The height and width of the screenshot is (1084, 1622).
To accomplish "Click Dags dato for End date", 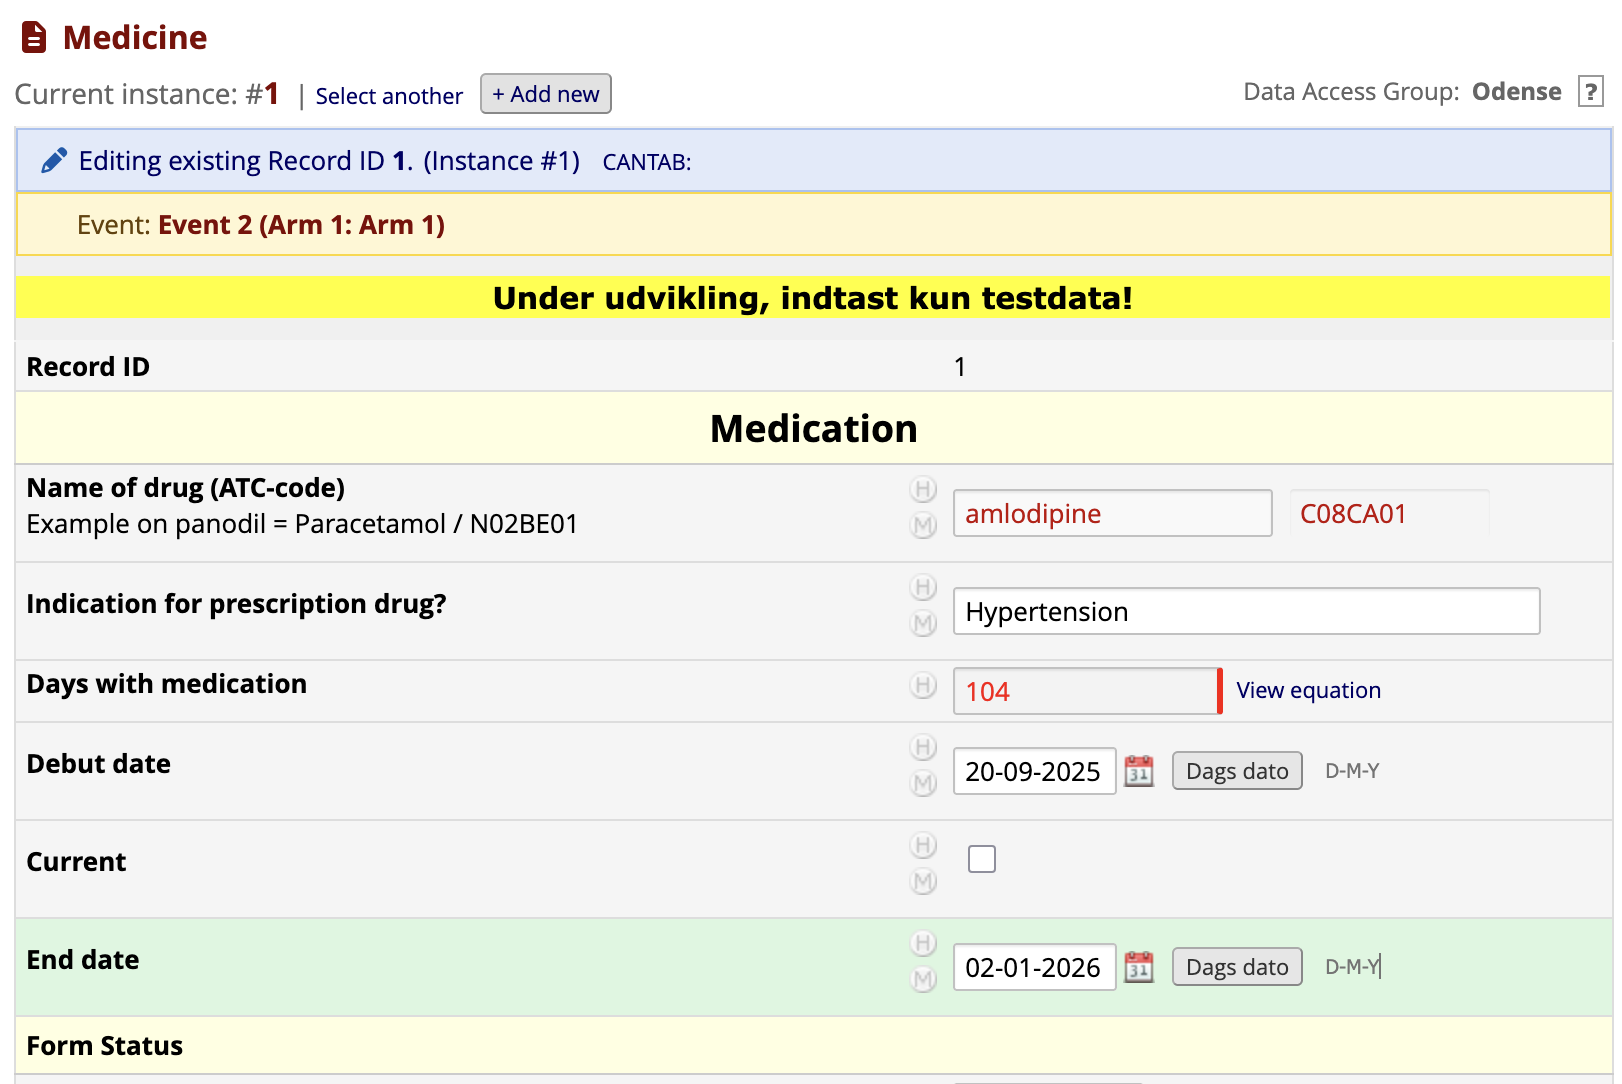I will coord(1236,966).
